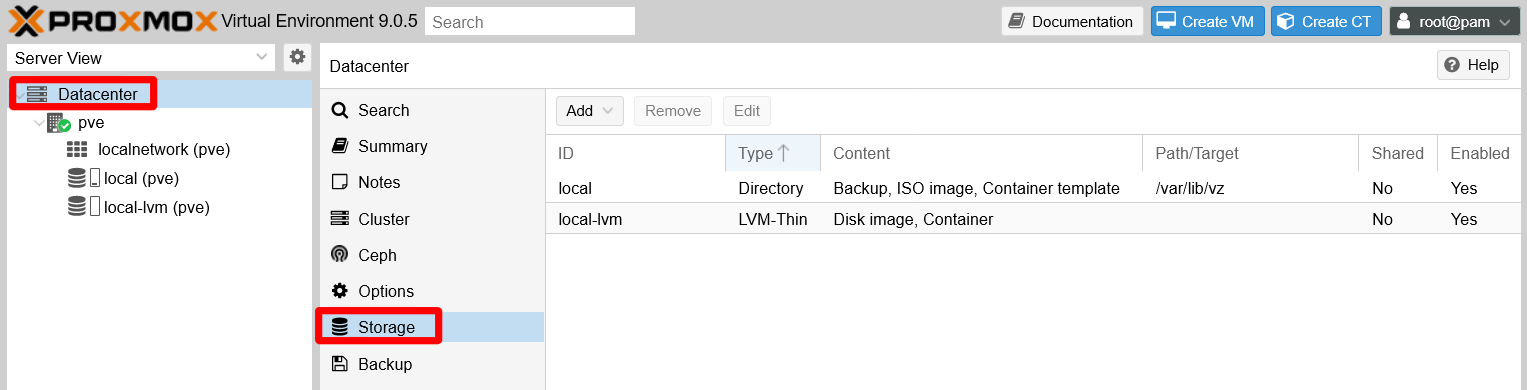Screen dimensions: 1527x390
Task: Collapse the pve node expander
Action: coord(39,123)
